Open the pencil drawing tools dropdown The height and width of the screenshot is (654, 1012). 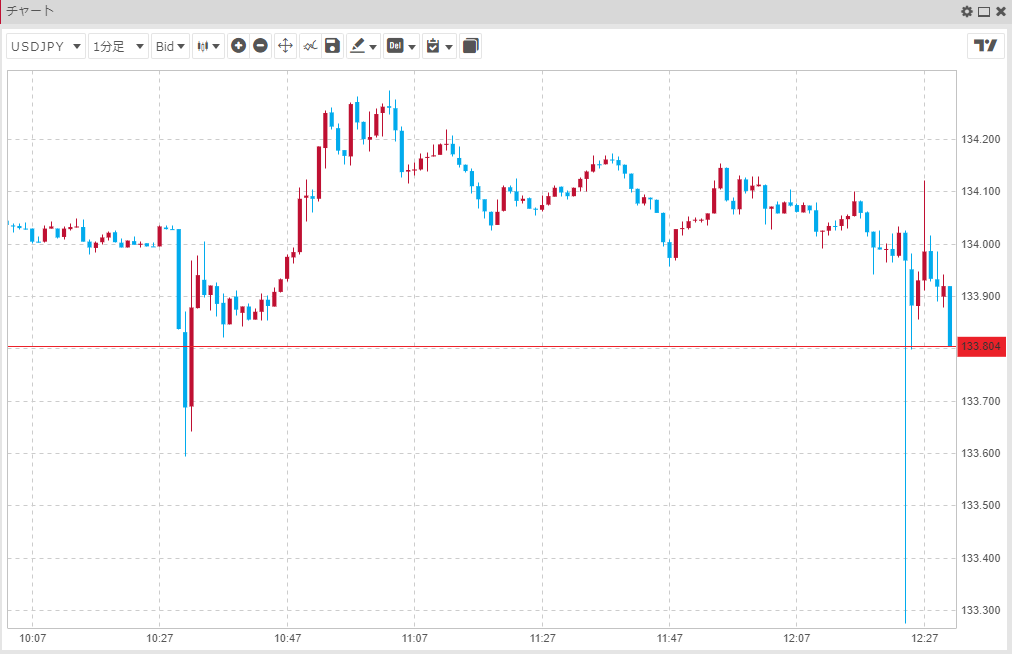point(363,46)
